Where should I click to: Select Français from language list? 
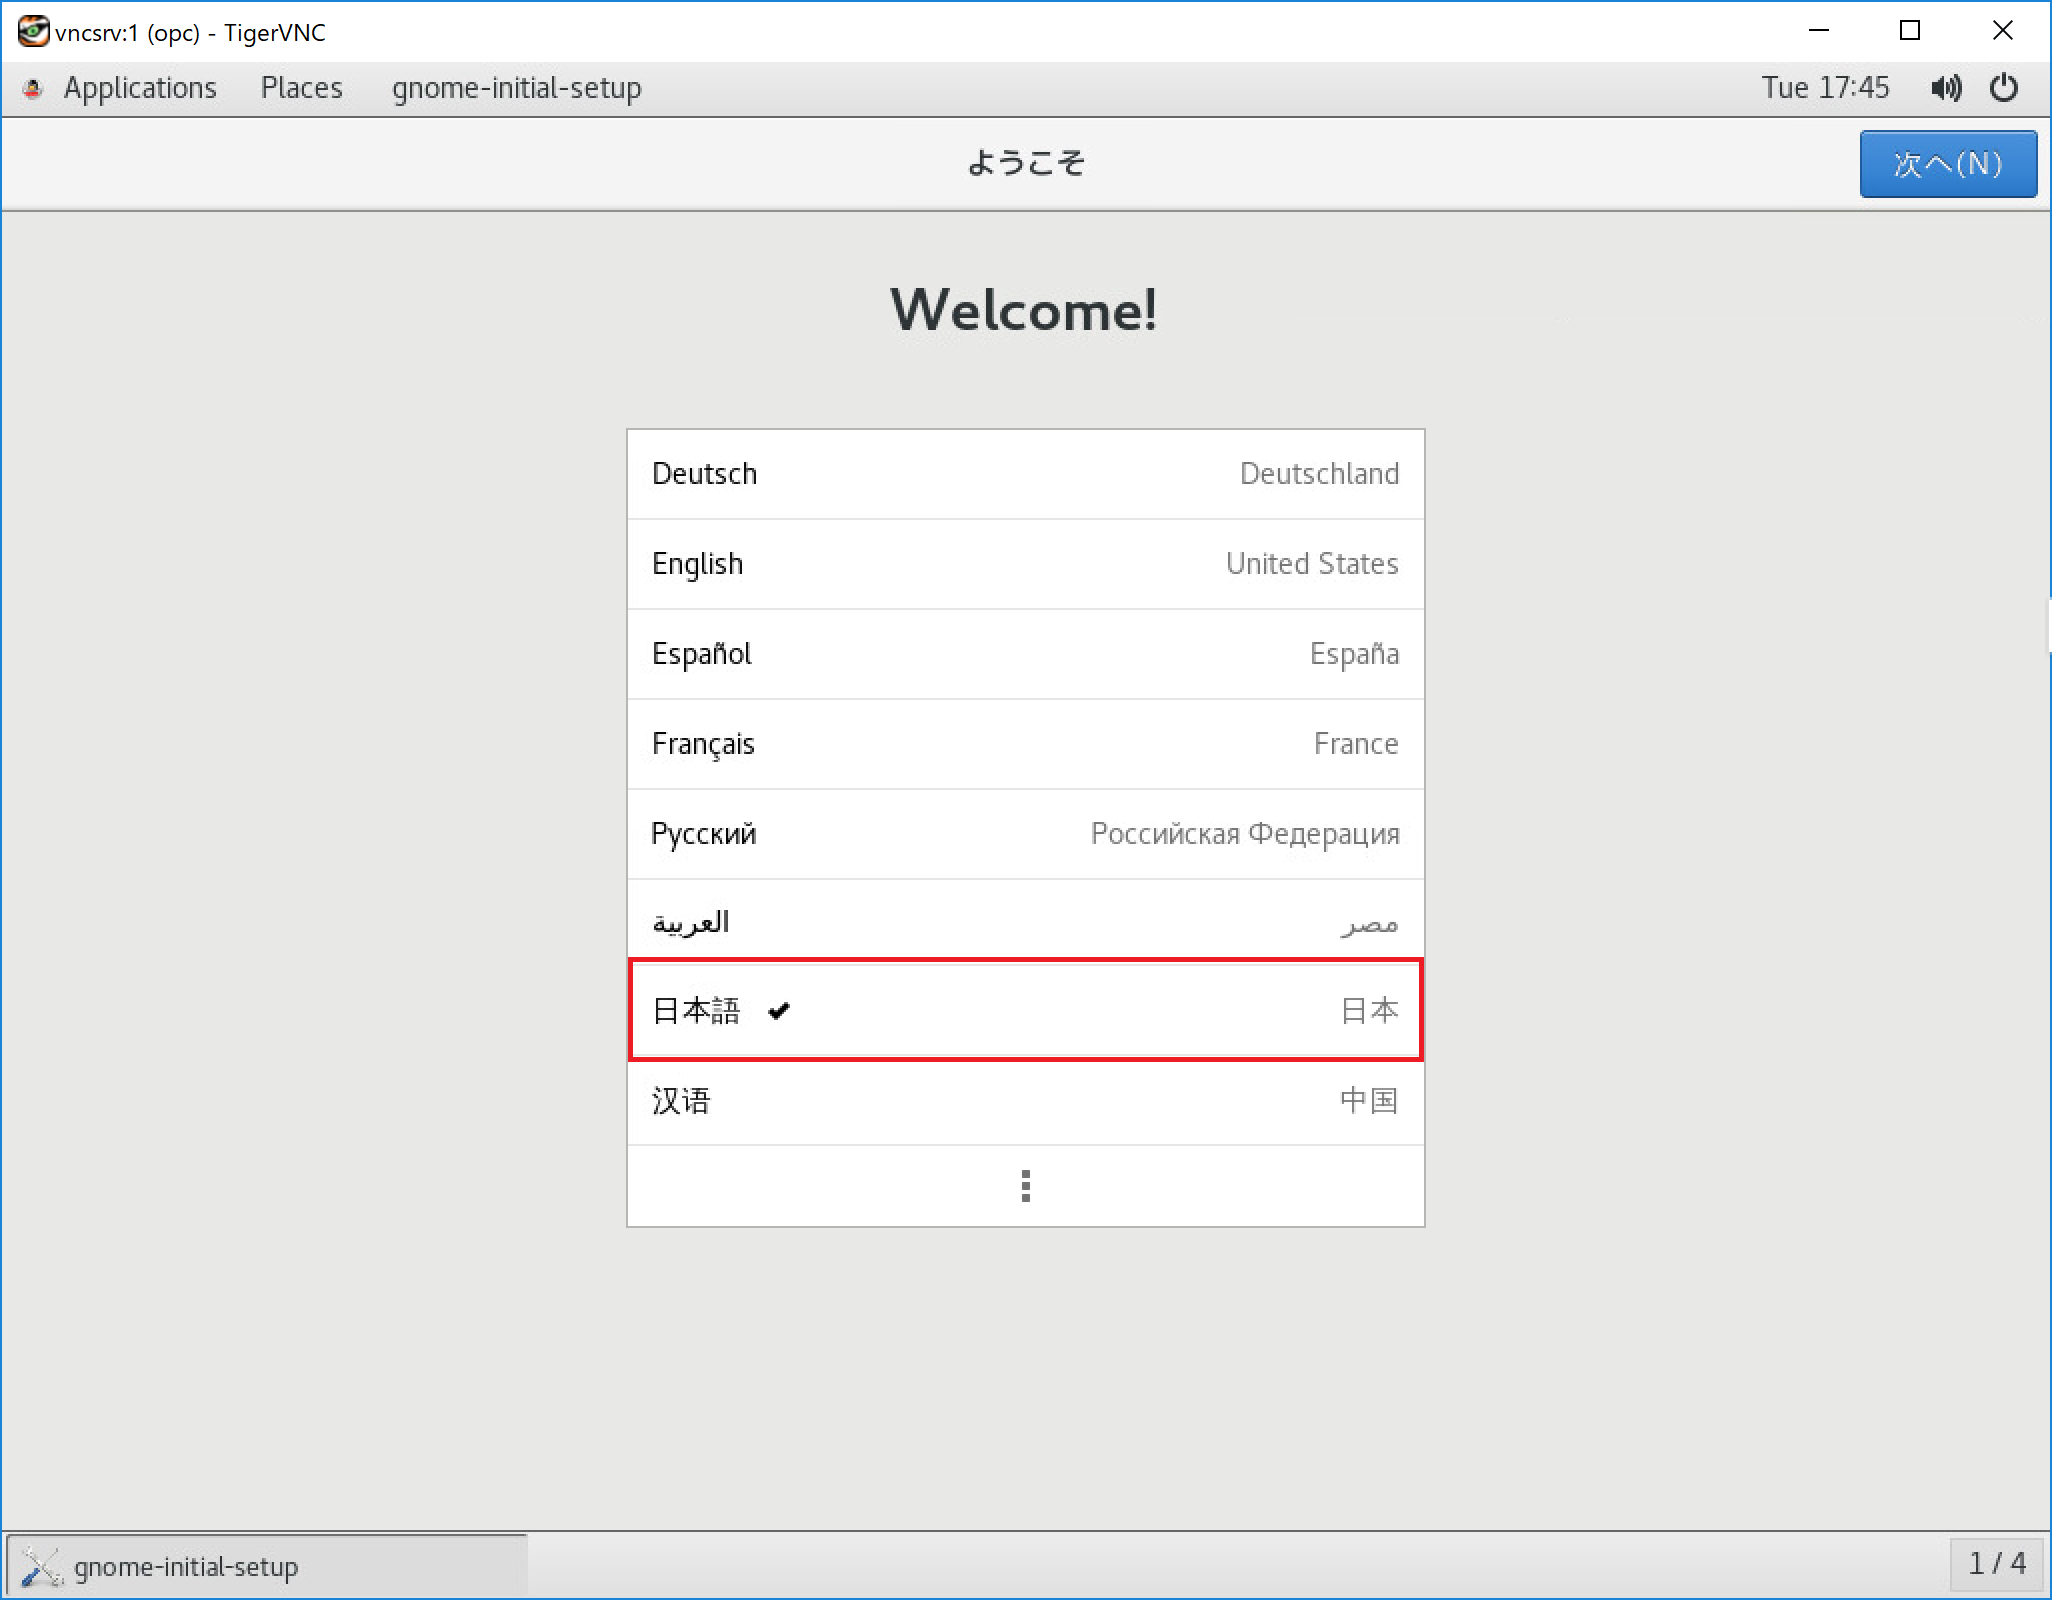[1025, 744]
